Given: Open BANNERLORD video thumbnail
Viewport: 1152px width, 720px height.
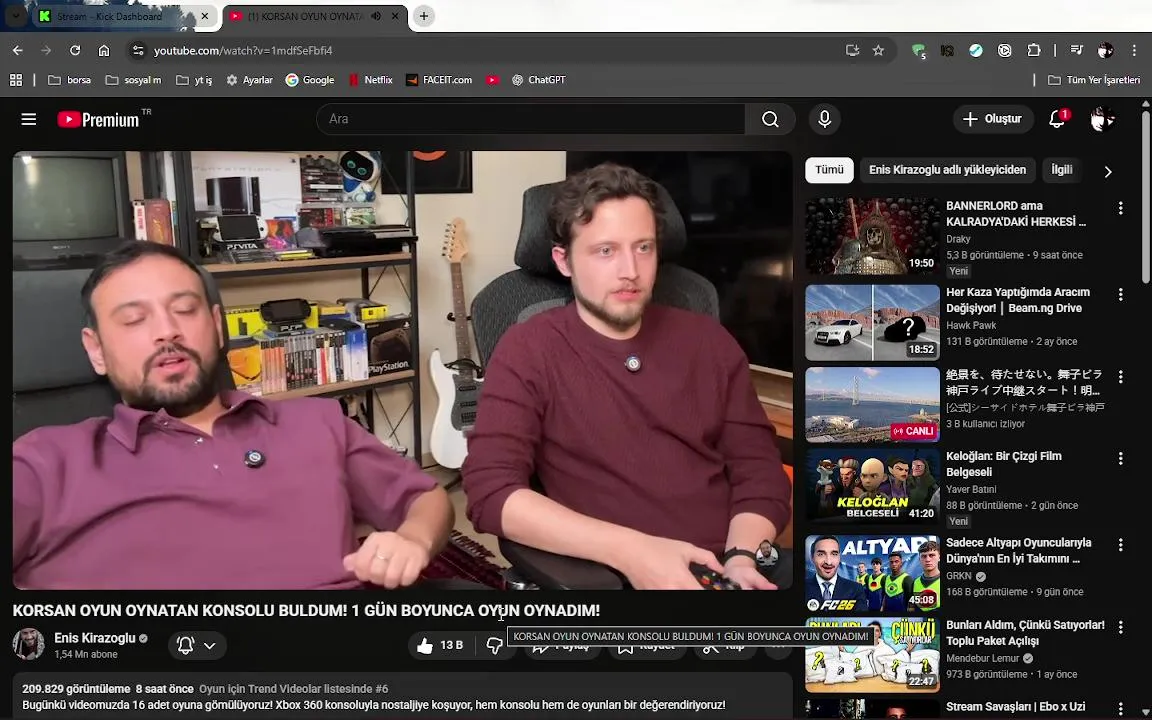Looking at the screenshot, I should tap(872, 237).
